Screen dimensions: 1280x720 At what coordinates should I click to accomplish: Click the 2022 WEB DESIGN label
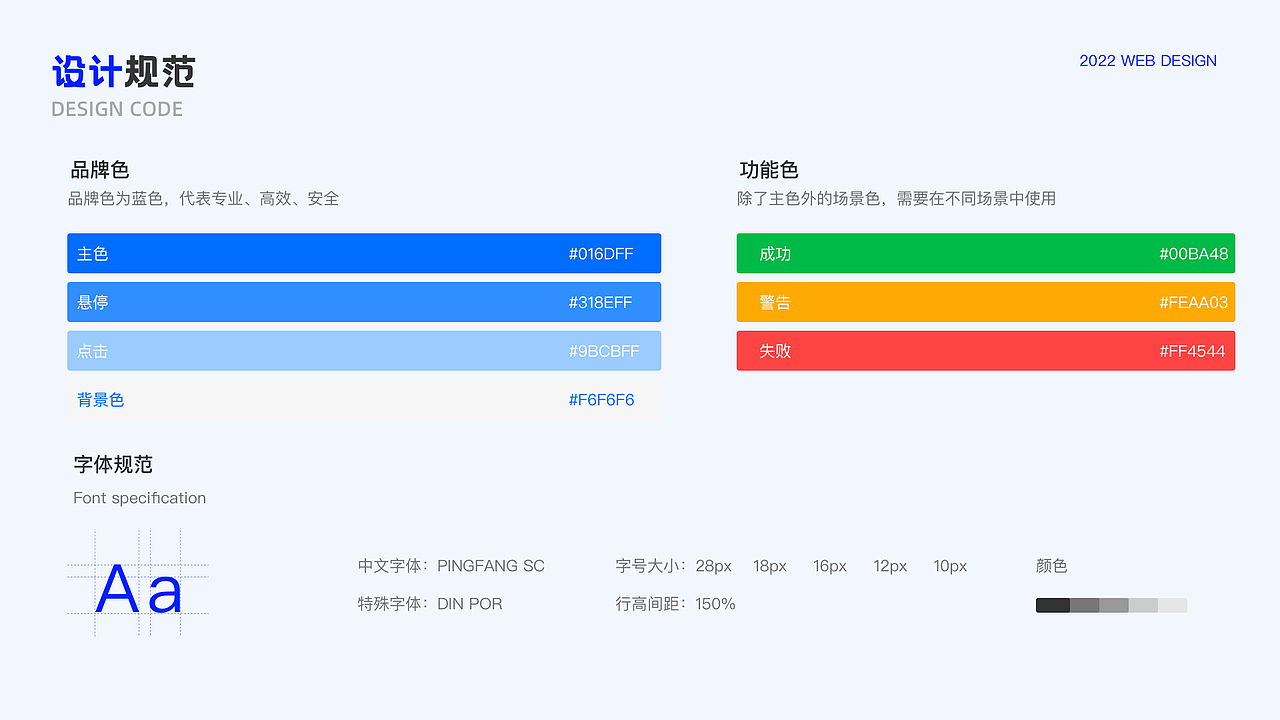tap(1148, 61)
